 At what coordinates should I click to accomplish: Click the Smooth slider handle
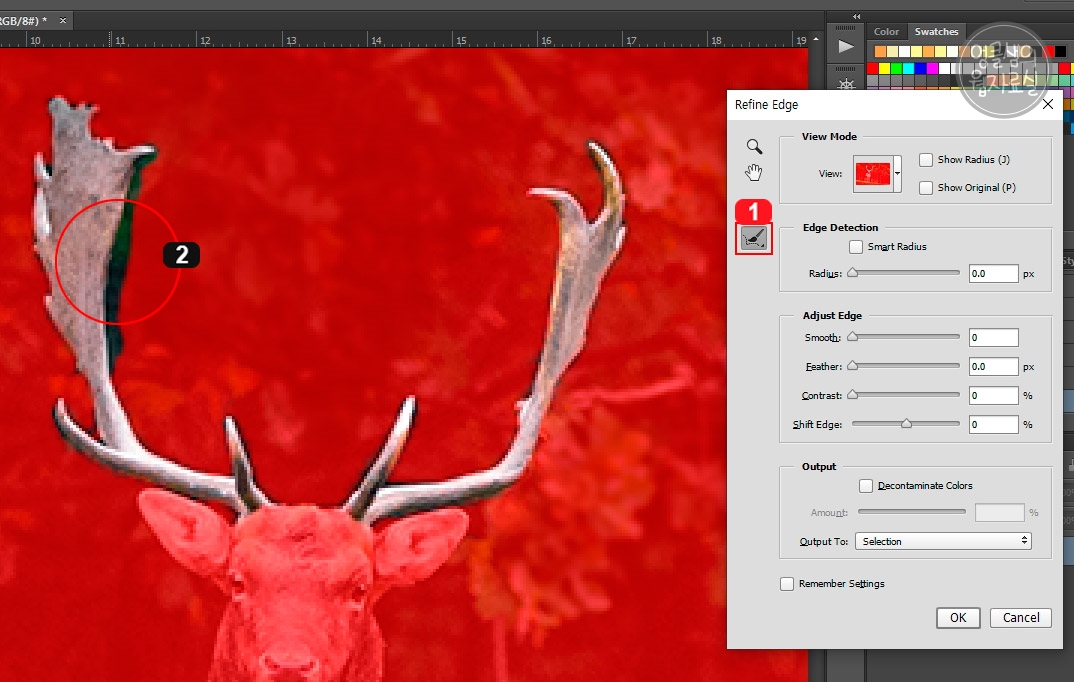852,336
